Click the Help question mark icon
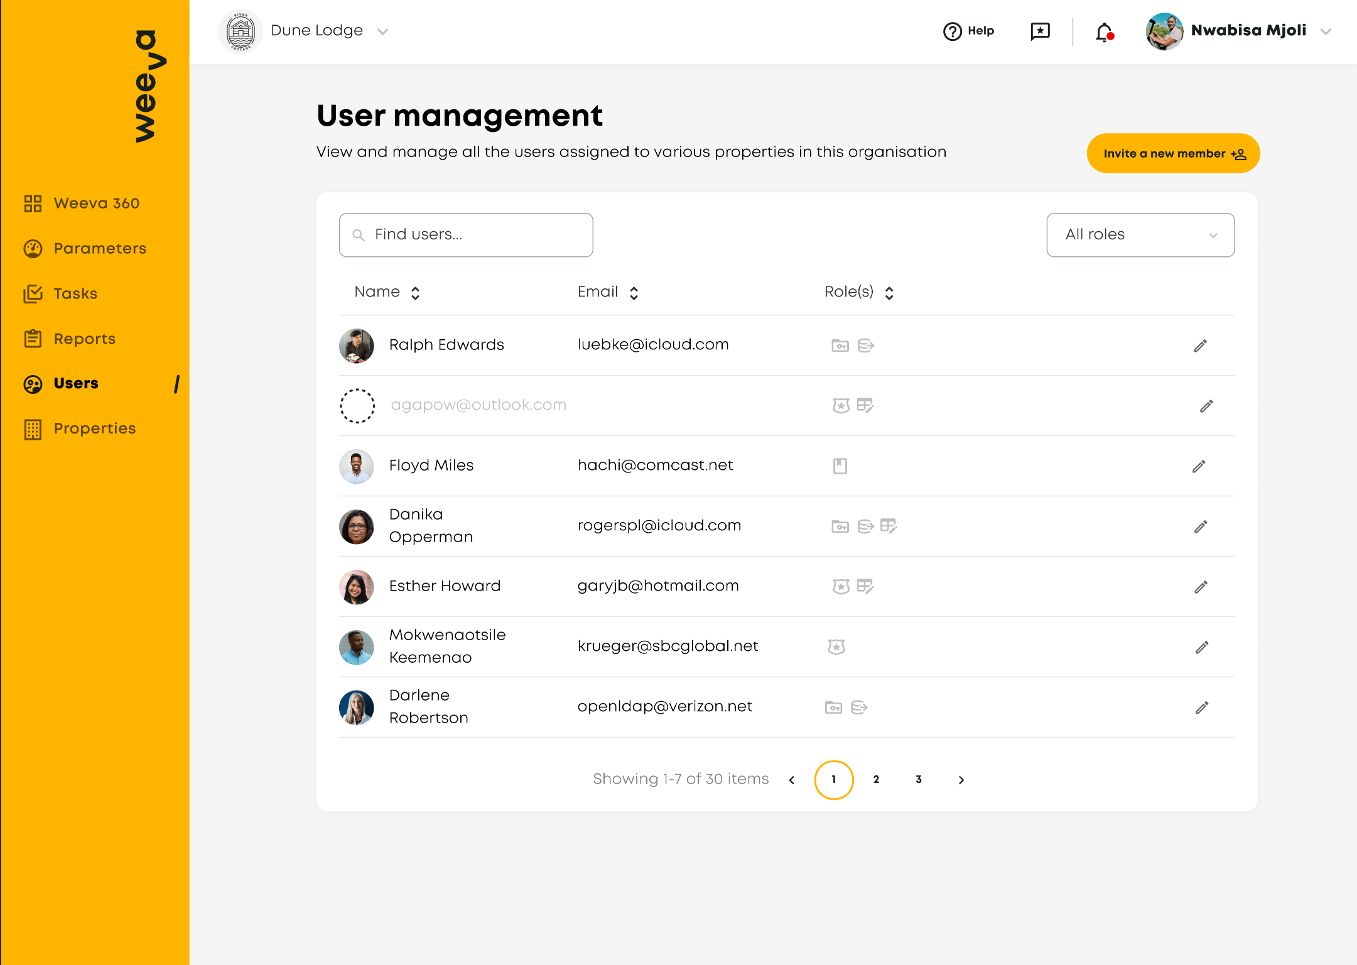1357x965 pixels. pos(952,32)
